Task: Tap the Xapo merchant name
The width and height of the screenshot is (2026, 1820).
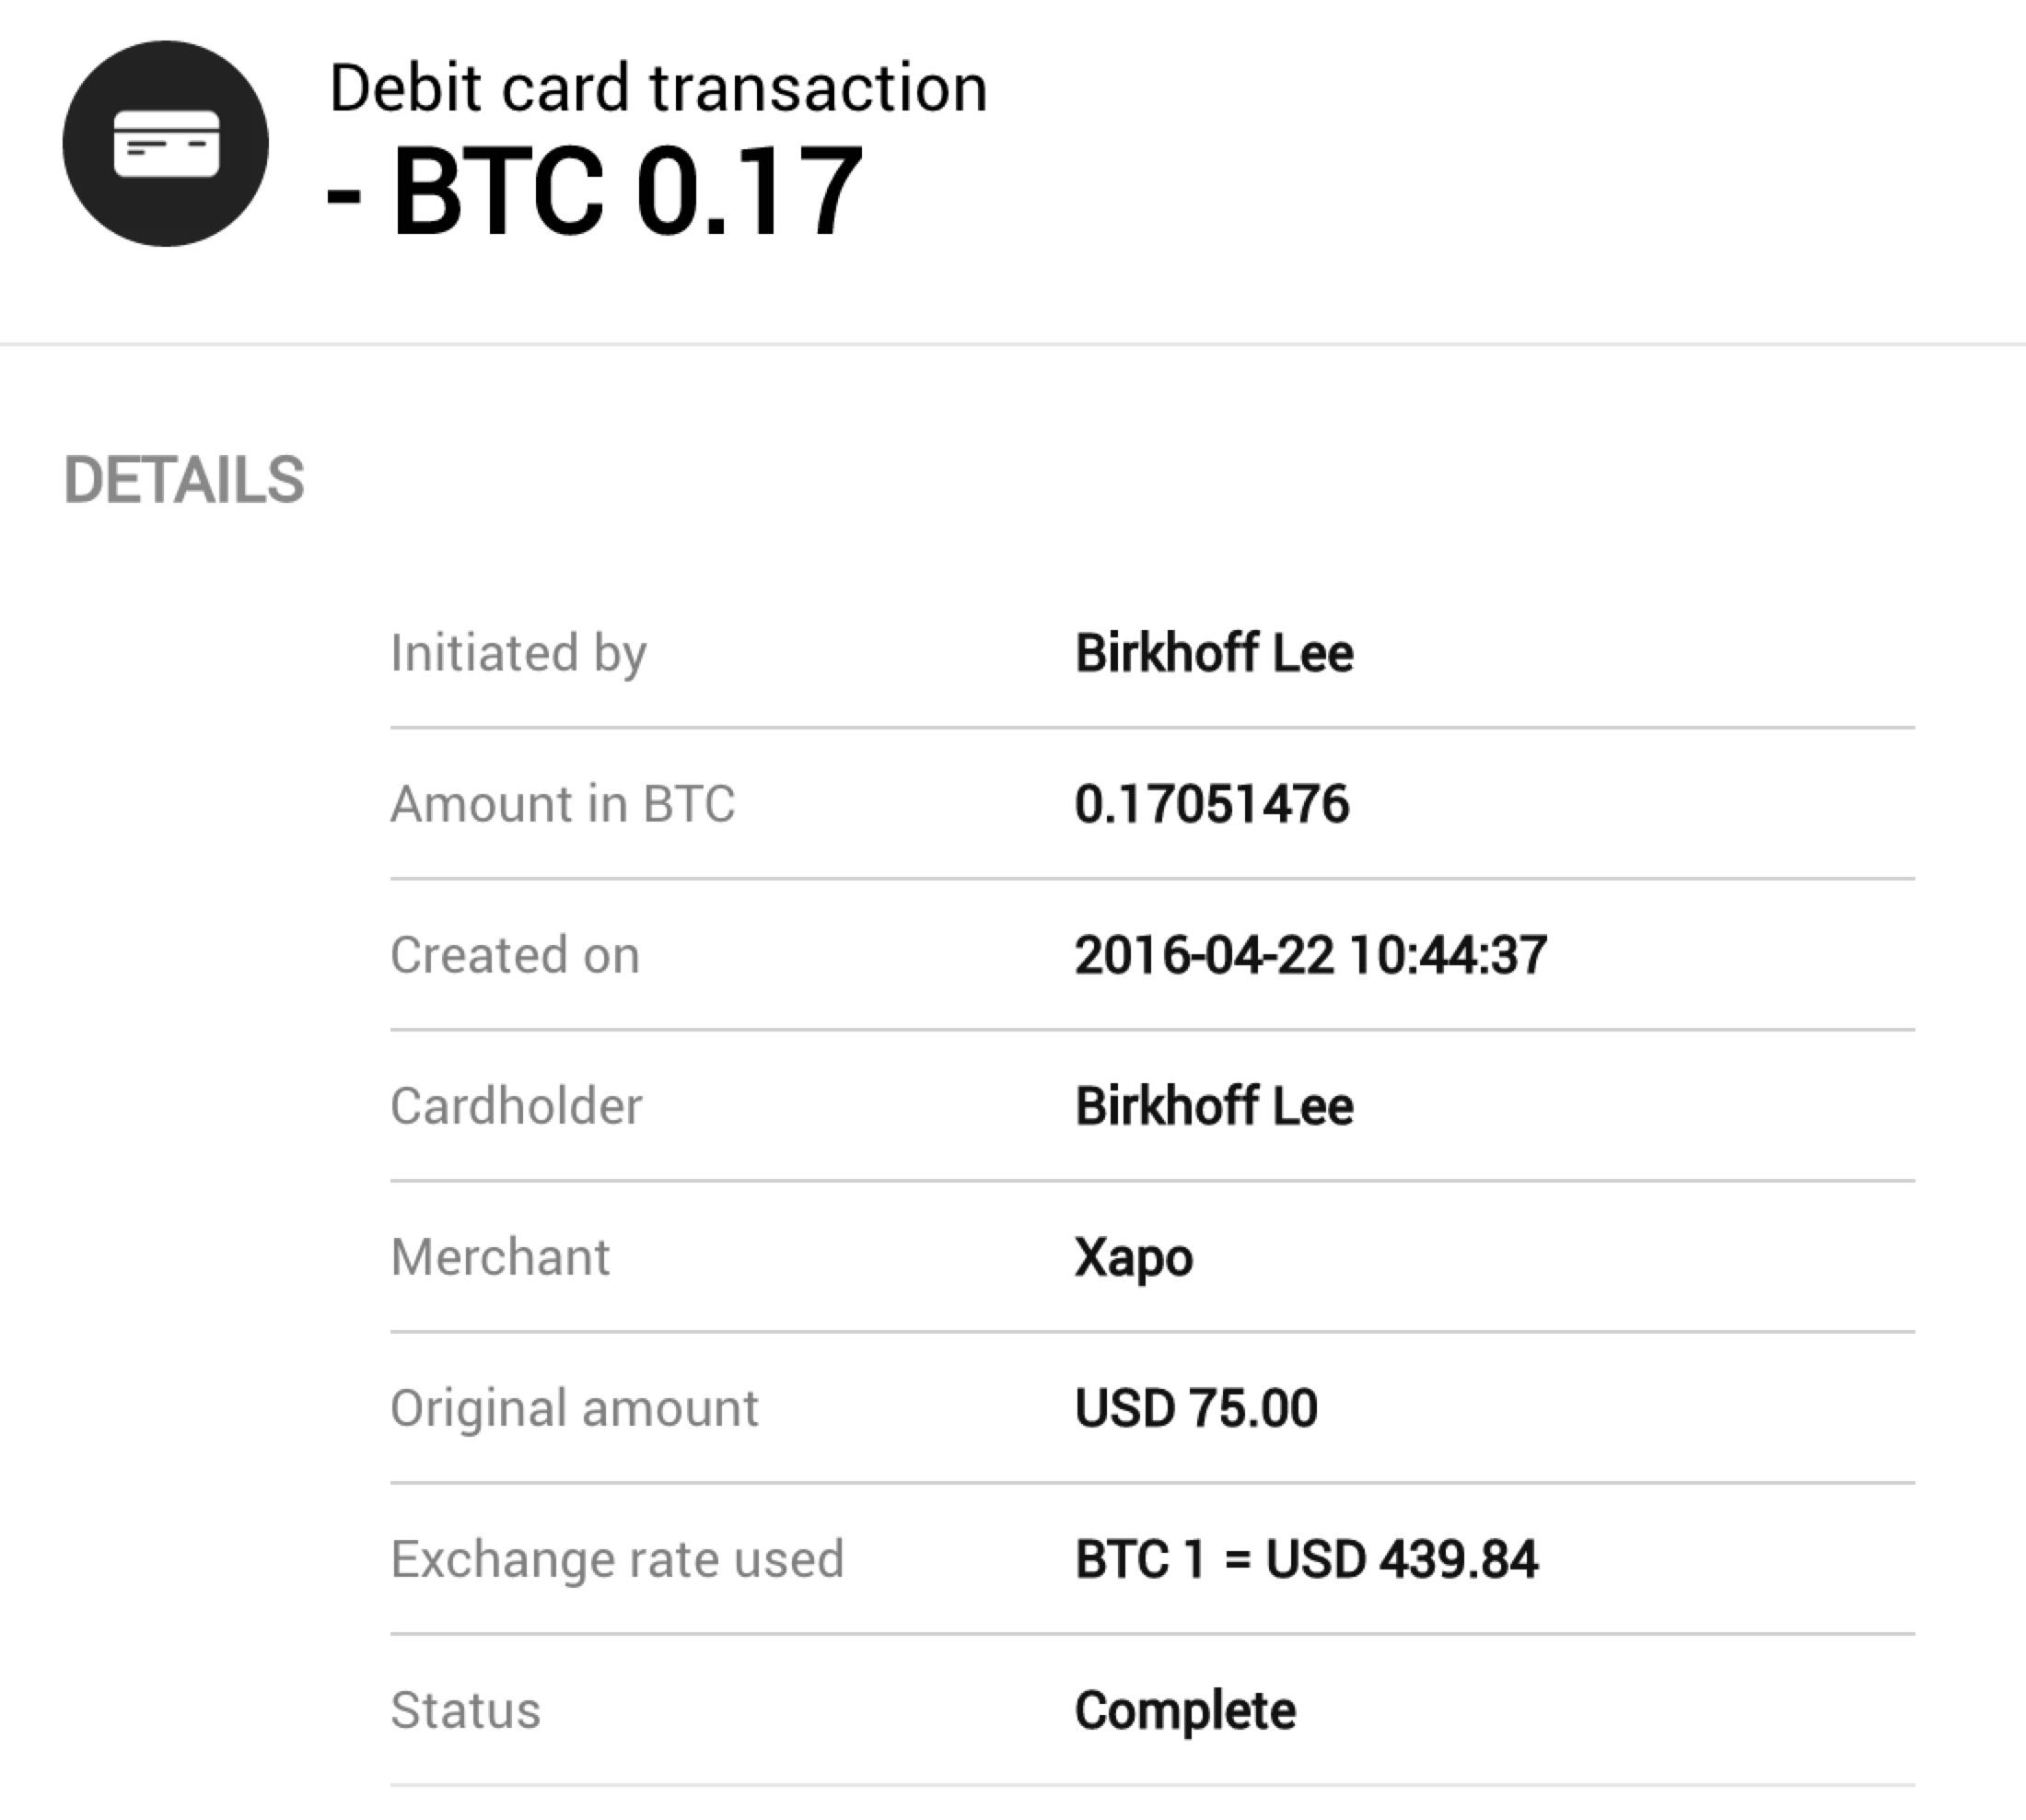Action: [x=1134, y=1259]
